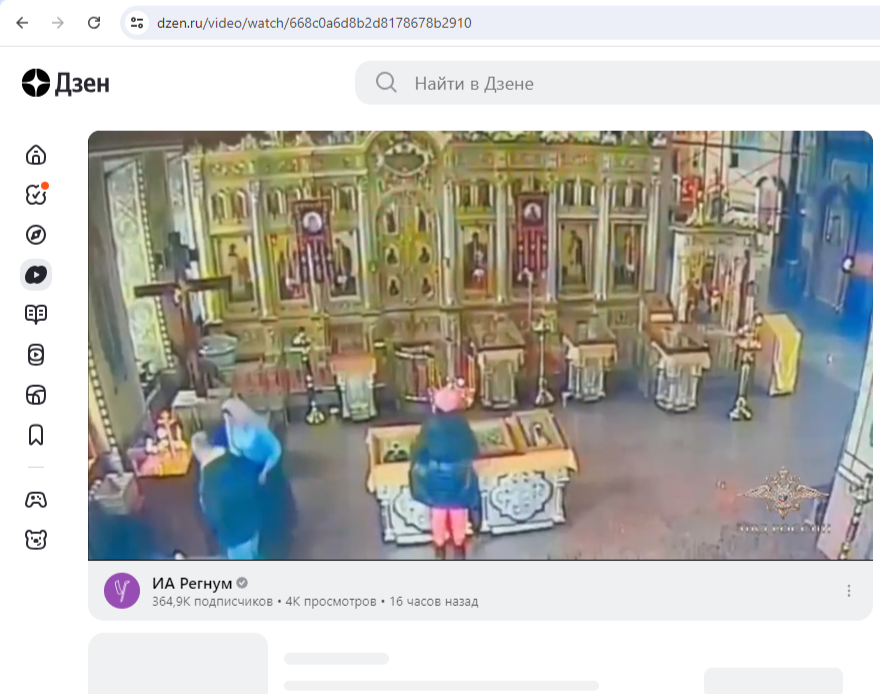880x694 pixels.
Task: Go forward to the next page
Action: tap(58, 23)
